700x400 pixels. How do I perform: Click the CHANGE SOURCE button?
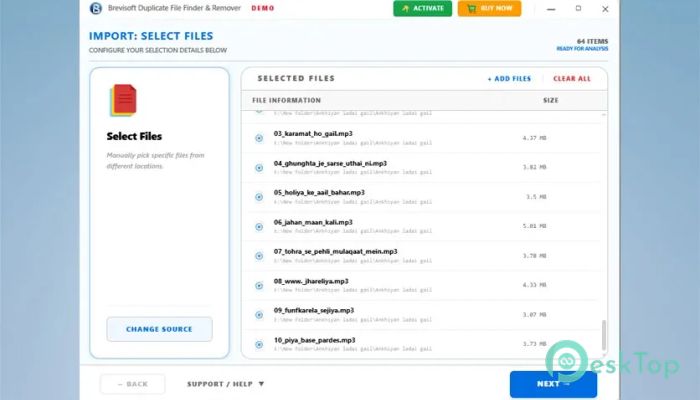pyautogui.click(x=159, y=329)
